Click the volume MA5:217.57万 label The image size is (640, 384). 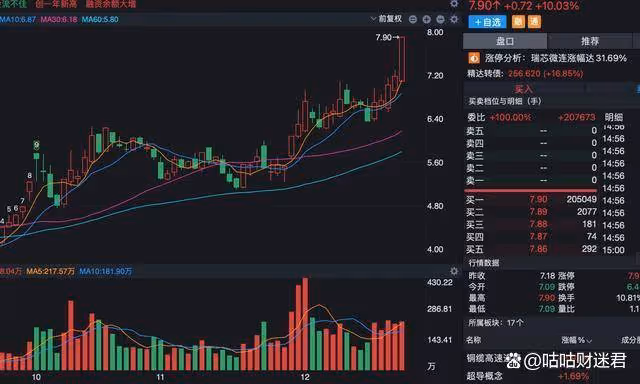pos(51,271)
